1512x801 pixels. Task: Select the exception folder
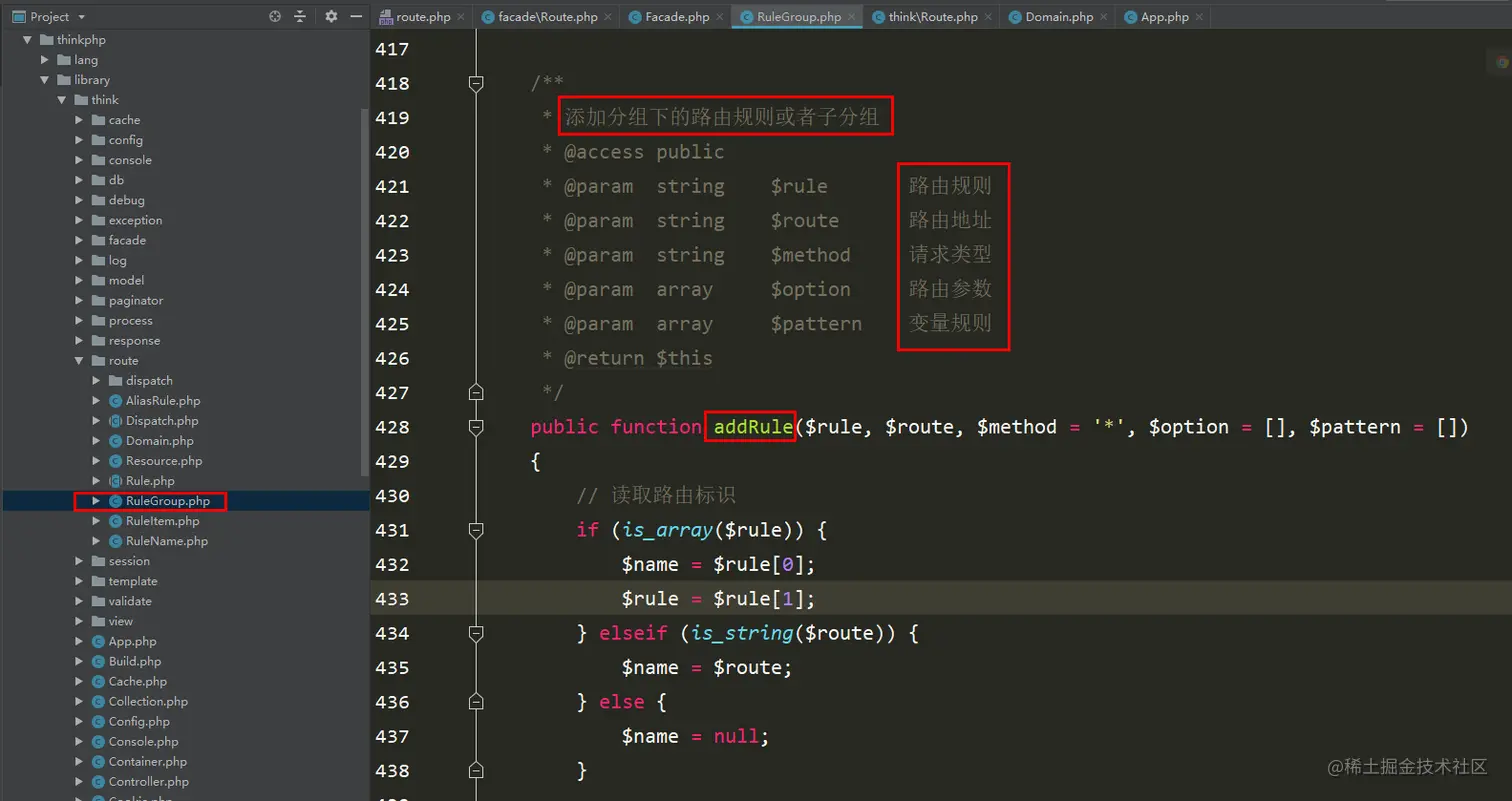point(135,220)
